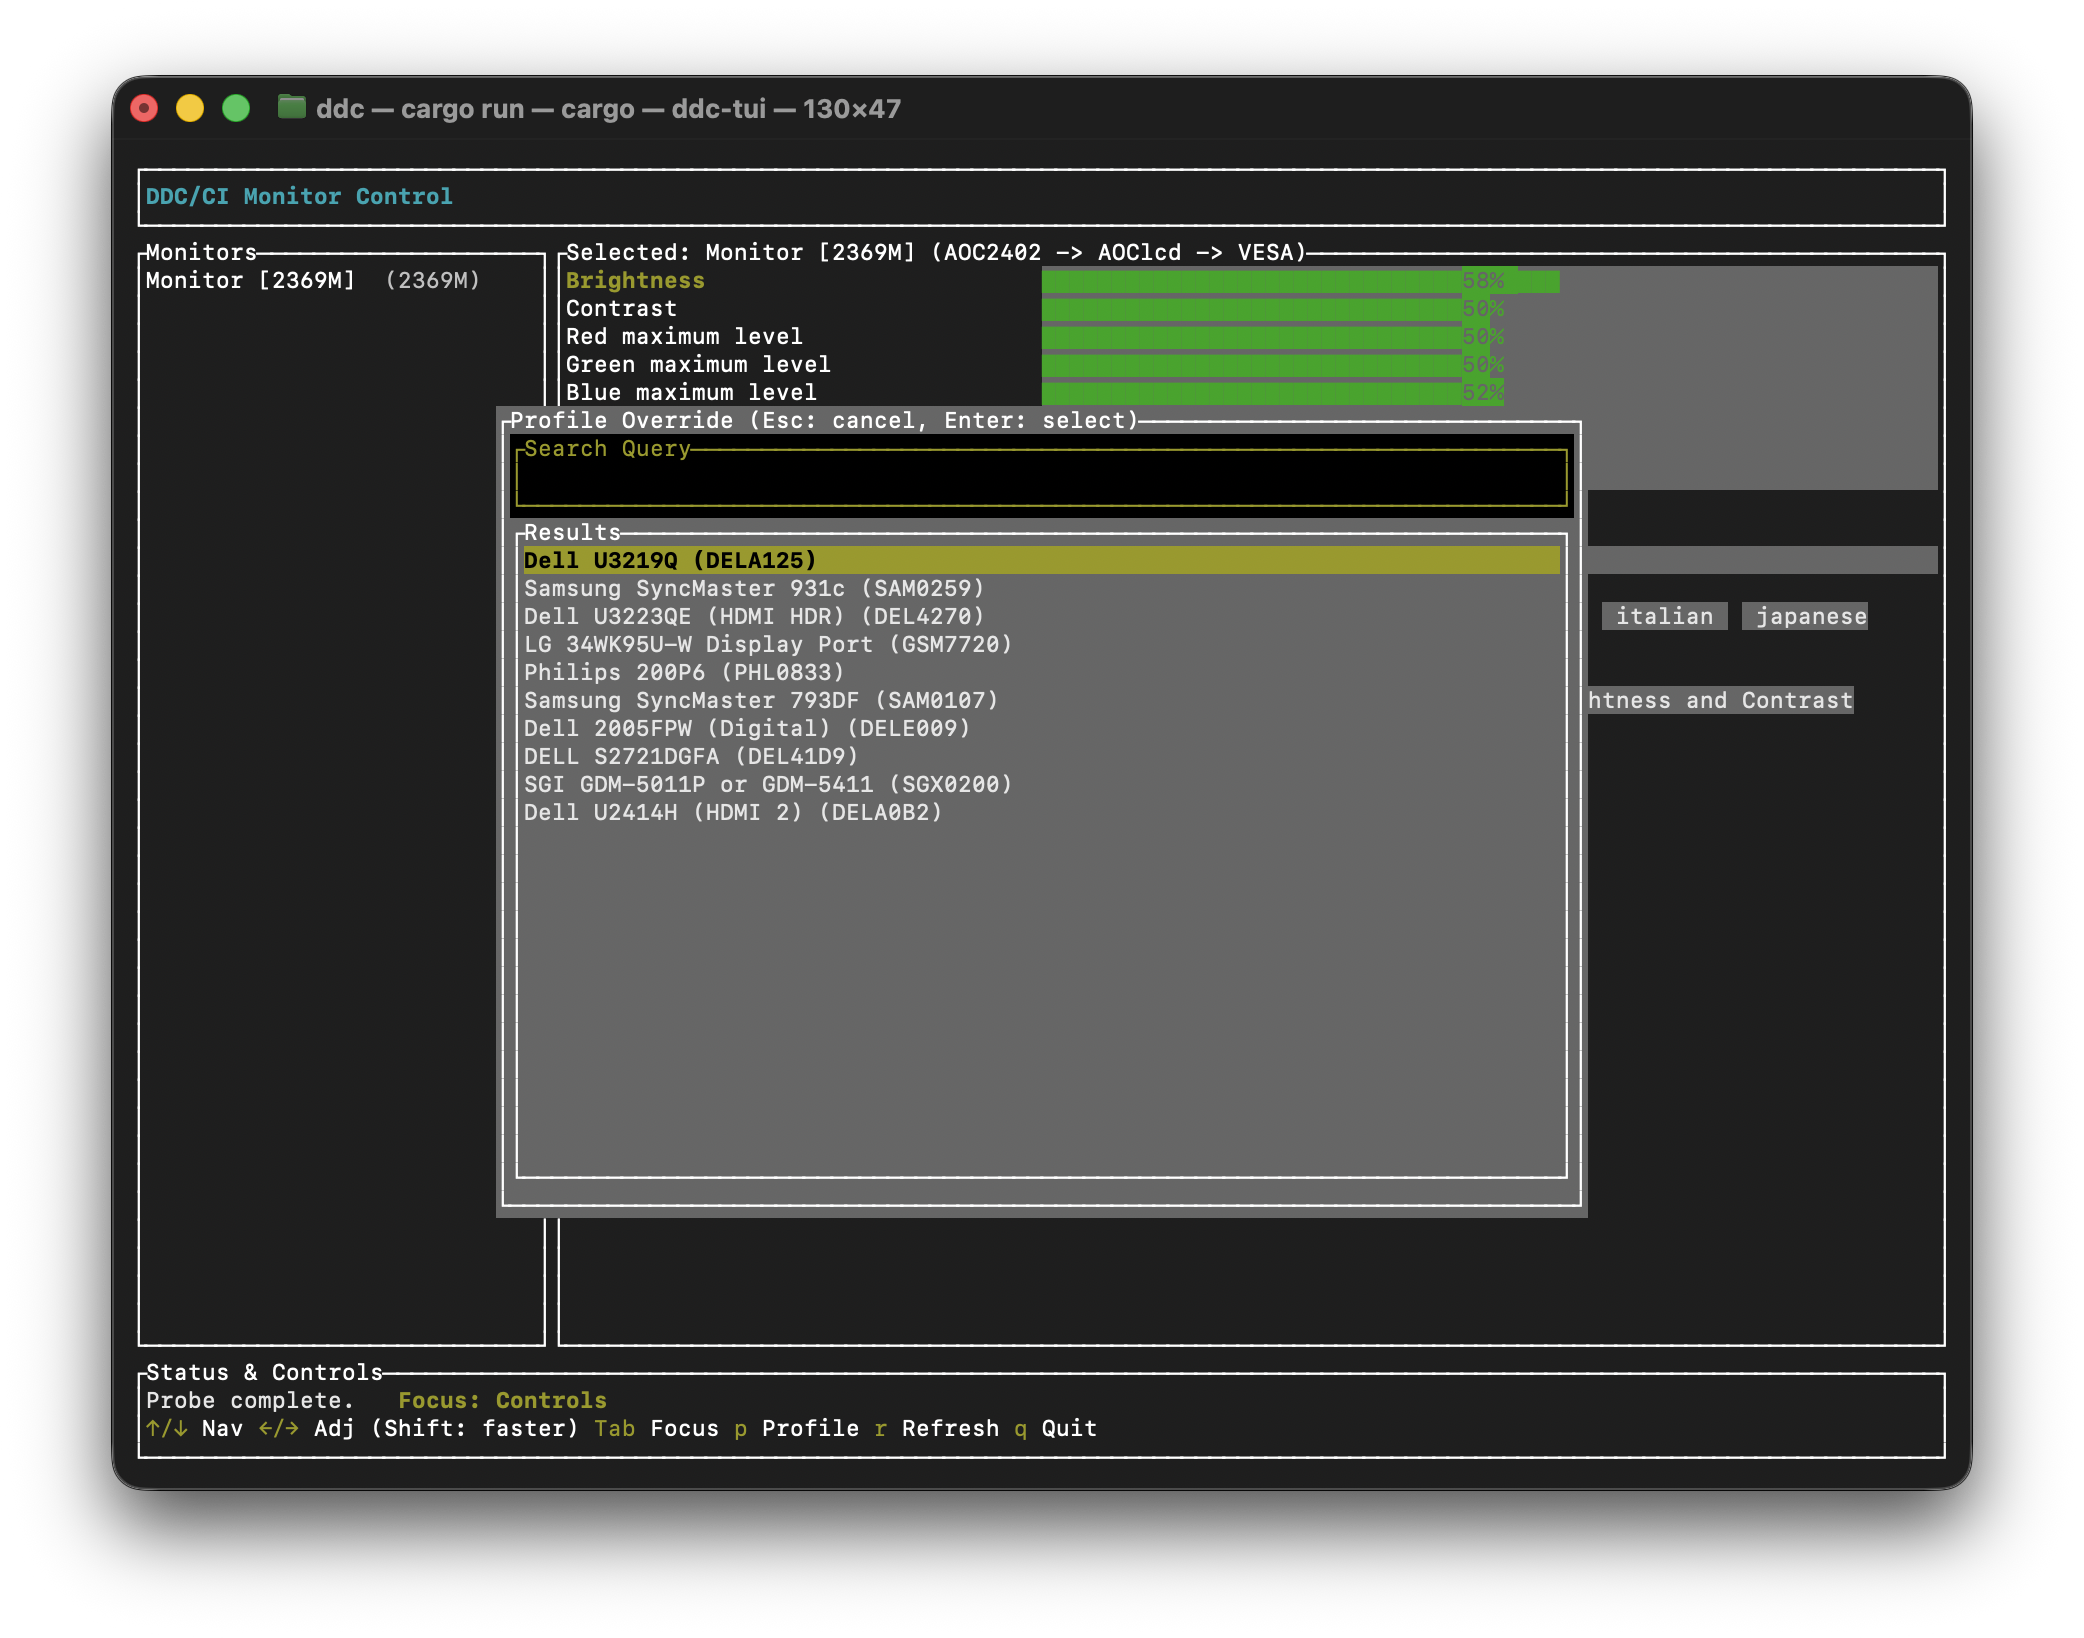Click the Tab Focus shortcut hint
Viewport: 2084px width, 1638px height.
(656, 1428)
